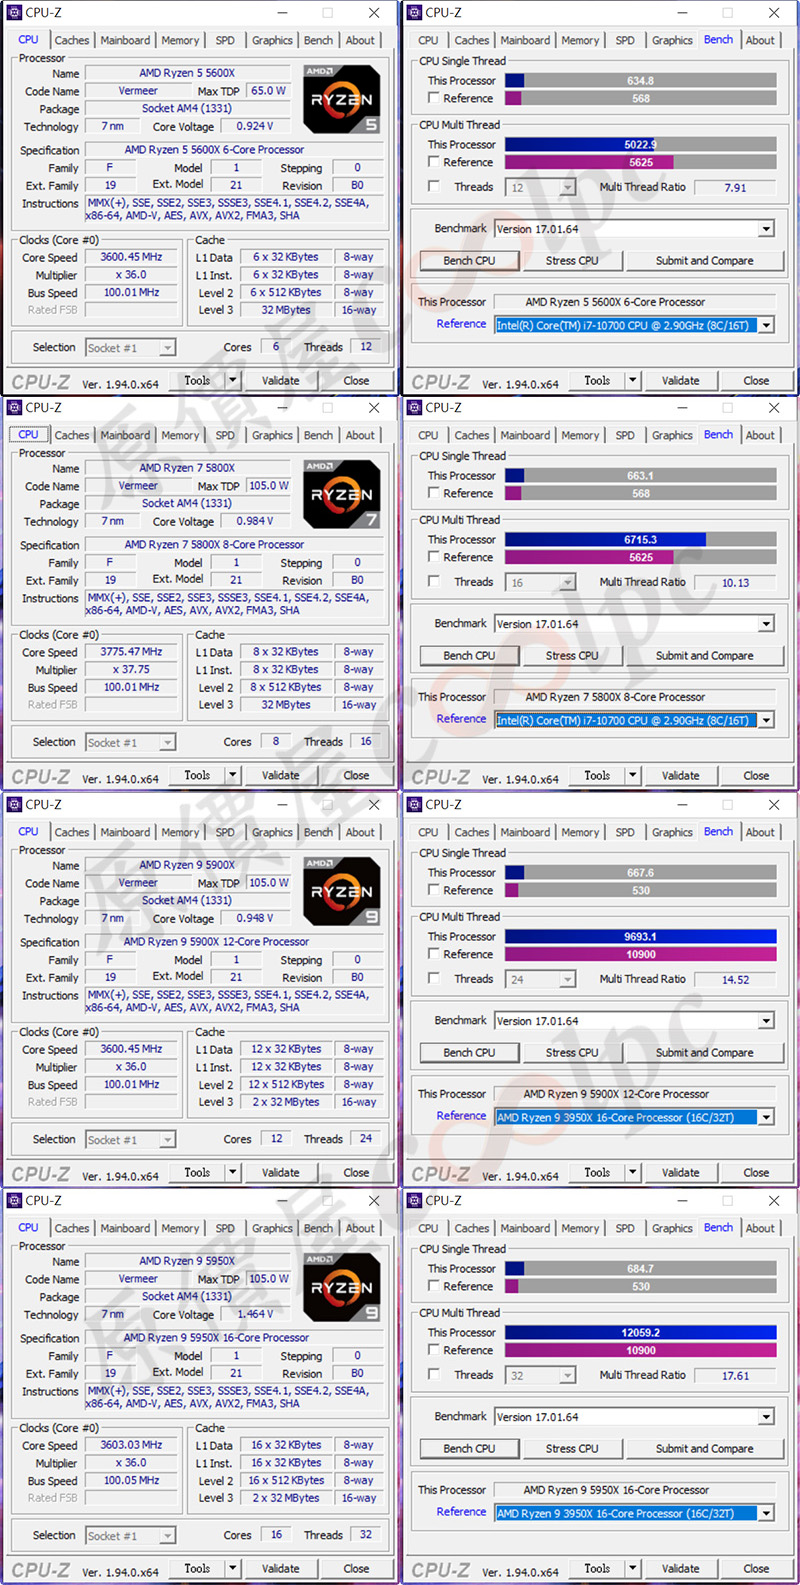800x1585 pixels.
Task: Click Tools button in 5800X CPU window
Action: [197, 776]
